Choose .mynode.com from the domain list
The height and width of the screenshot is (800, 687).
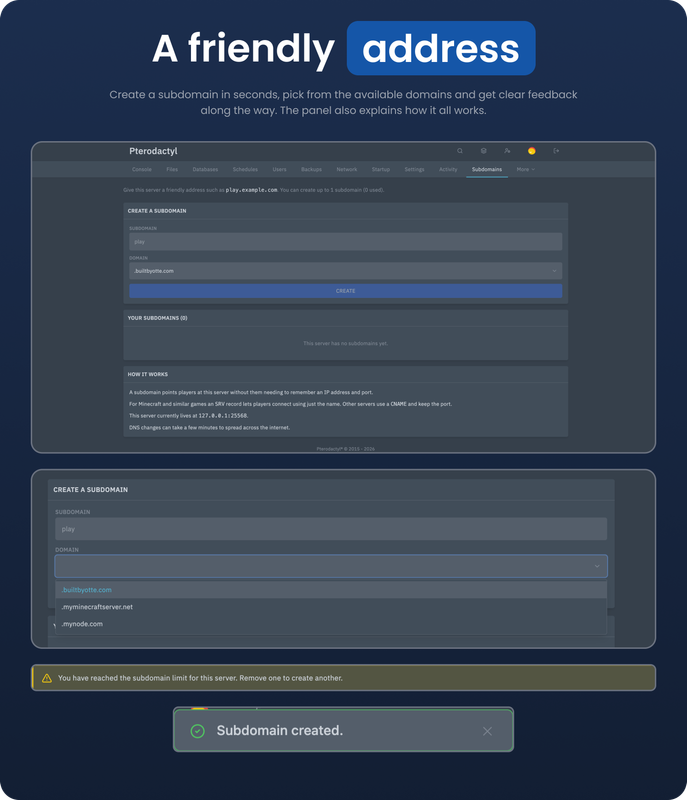pyautogui.click(x=331, y=624)
